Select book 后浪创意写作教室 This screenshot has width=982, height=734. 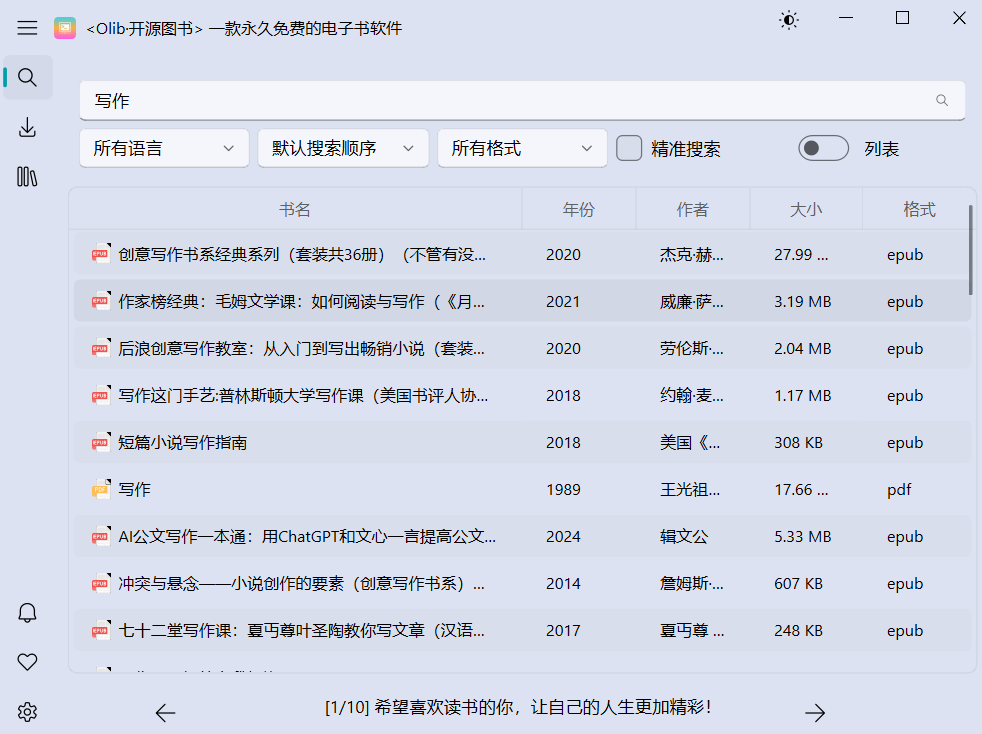pyautogui.click(x=301, y=348)
